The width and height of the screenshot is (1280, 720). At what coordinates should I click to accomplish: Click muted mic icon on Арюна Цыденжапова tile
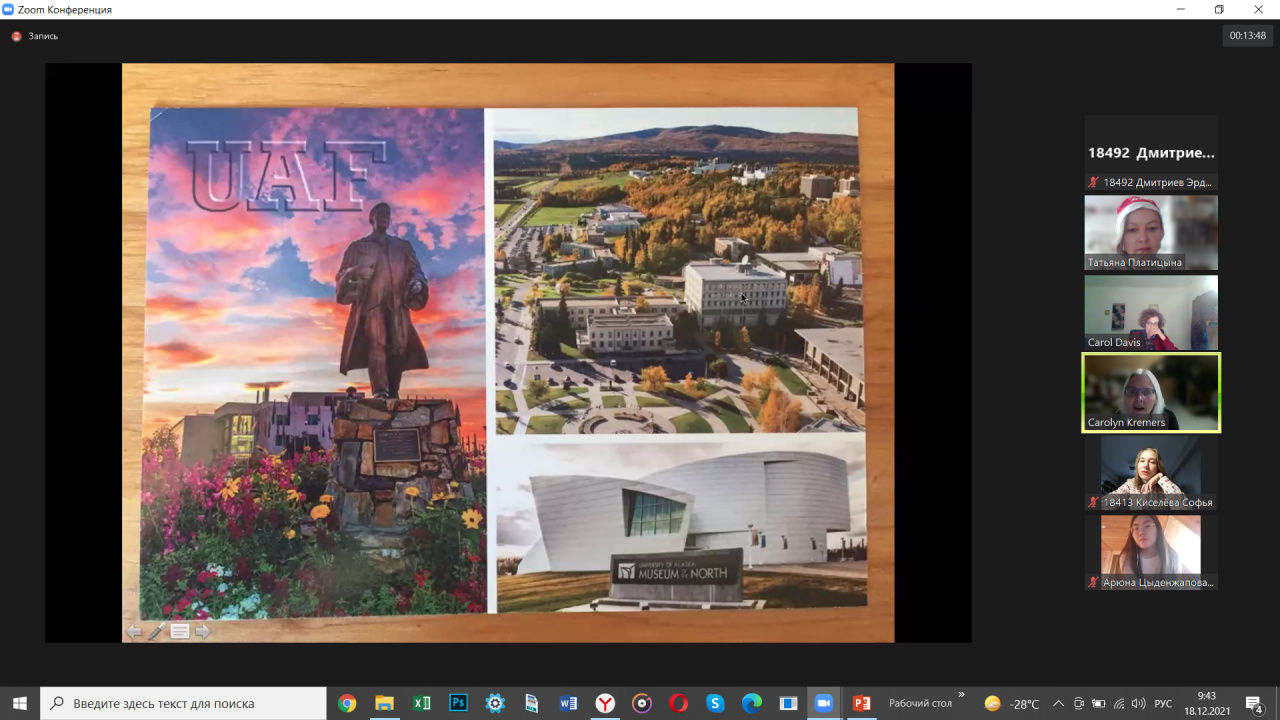point(1094,582)
